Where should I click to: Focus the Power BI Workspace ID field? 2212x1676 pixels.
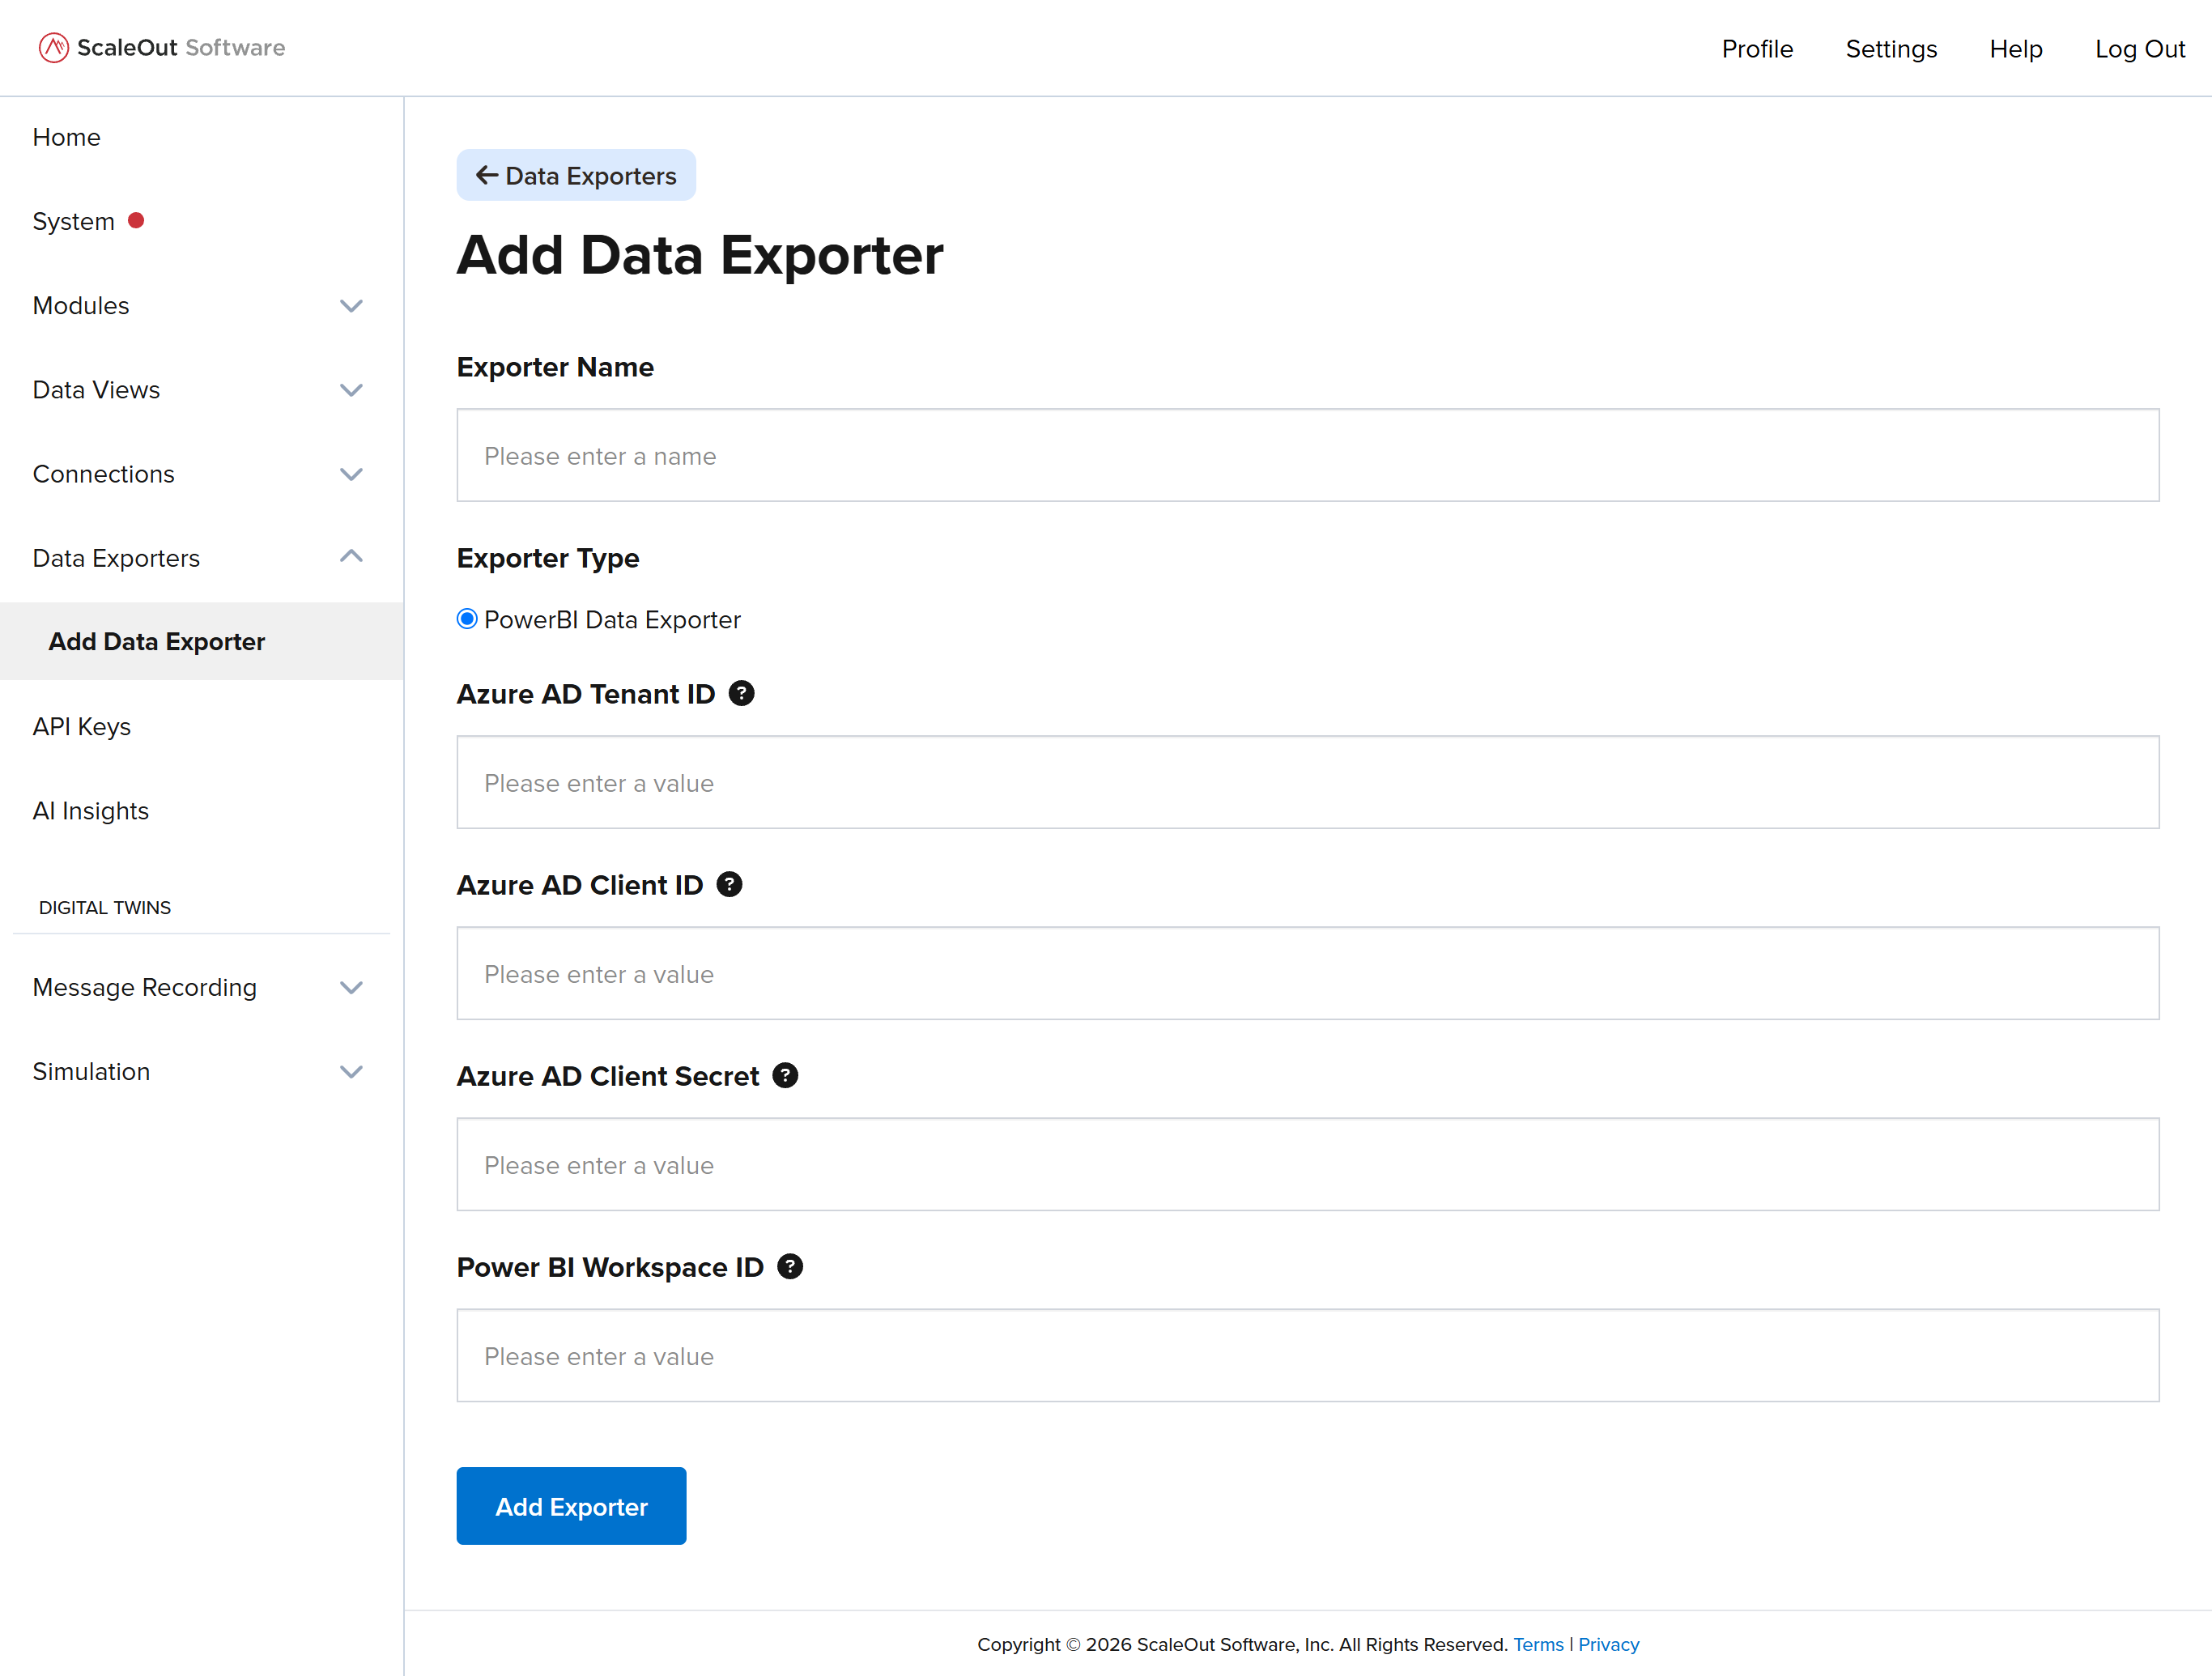click(1308, 1355)
